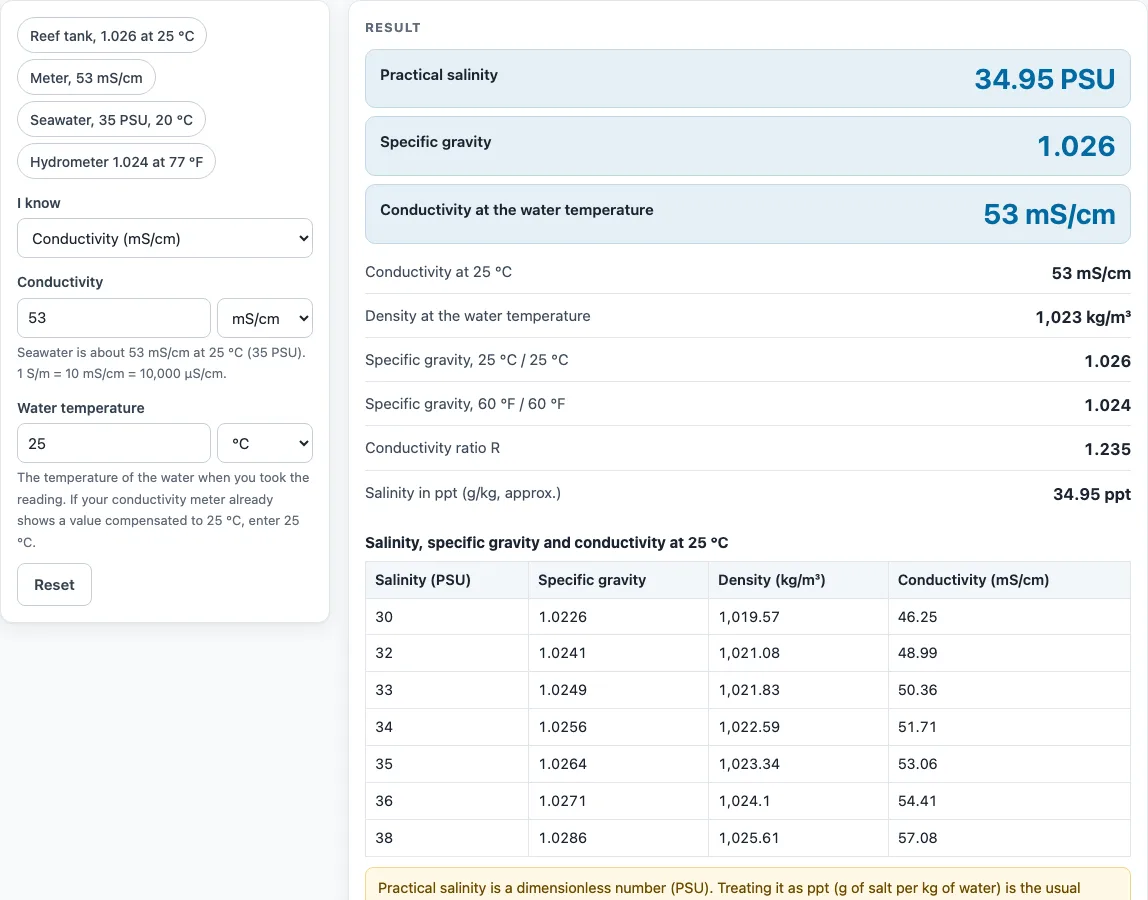Click specific gravity cell 1.0241
The image size is (1148, 900).
point(618,653)
